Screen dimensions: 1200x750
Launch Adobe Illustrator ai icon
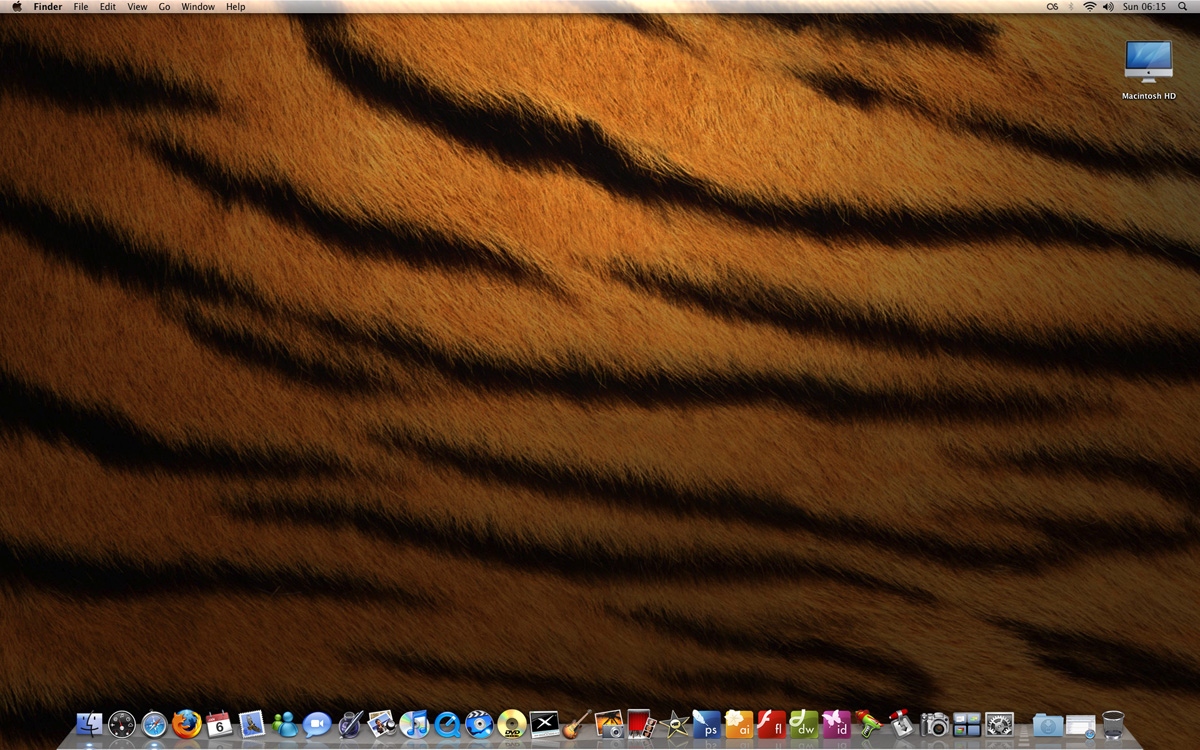click(739, 724)
